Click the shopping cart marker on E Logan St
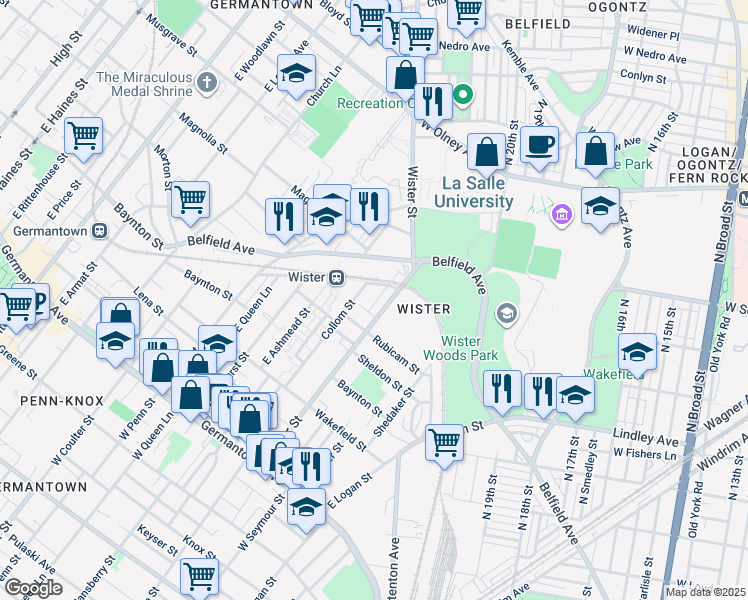Screen dimensions: 748x600 point(445,445)
